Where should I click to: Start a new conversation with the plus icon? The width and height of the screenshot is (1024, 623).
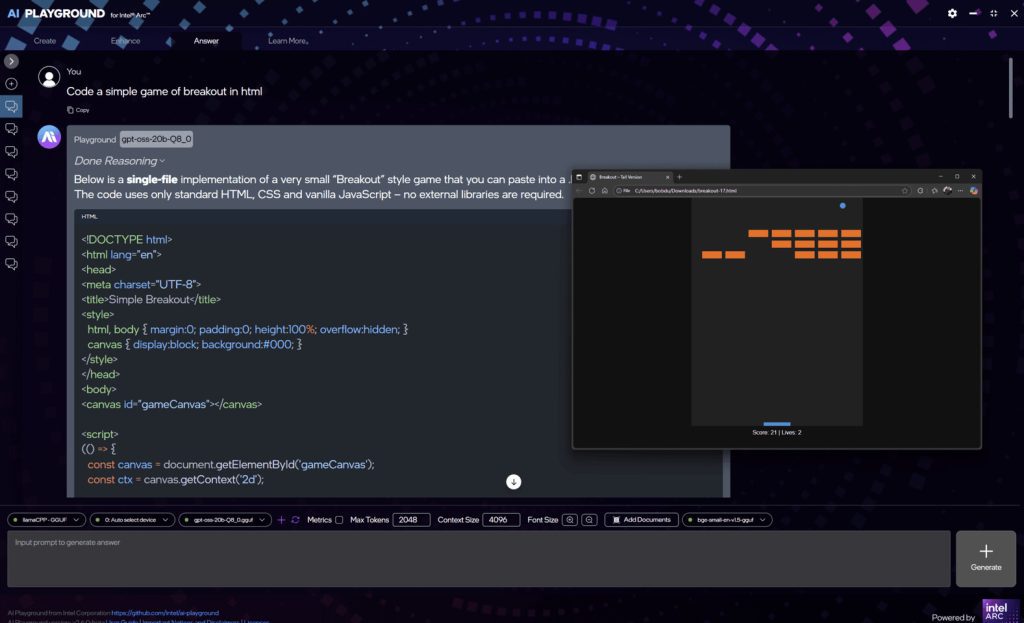[12, 83]
